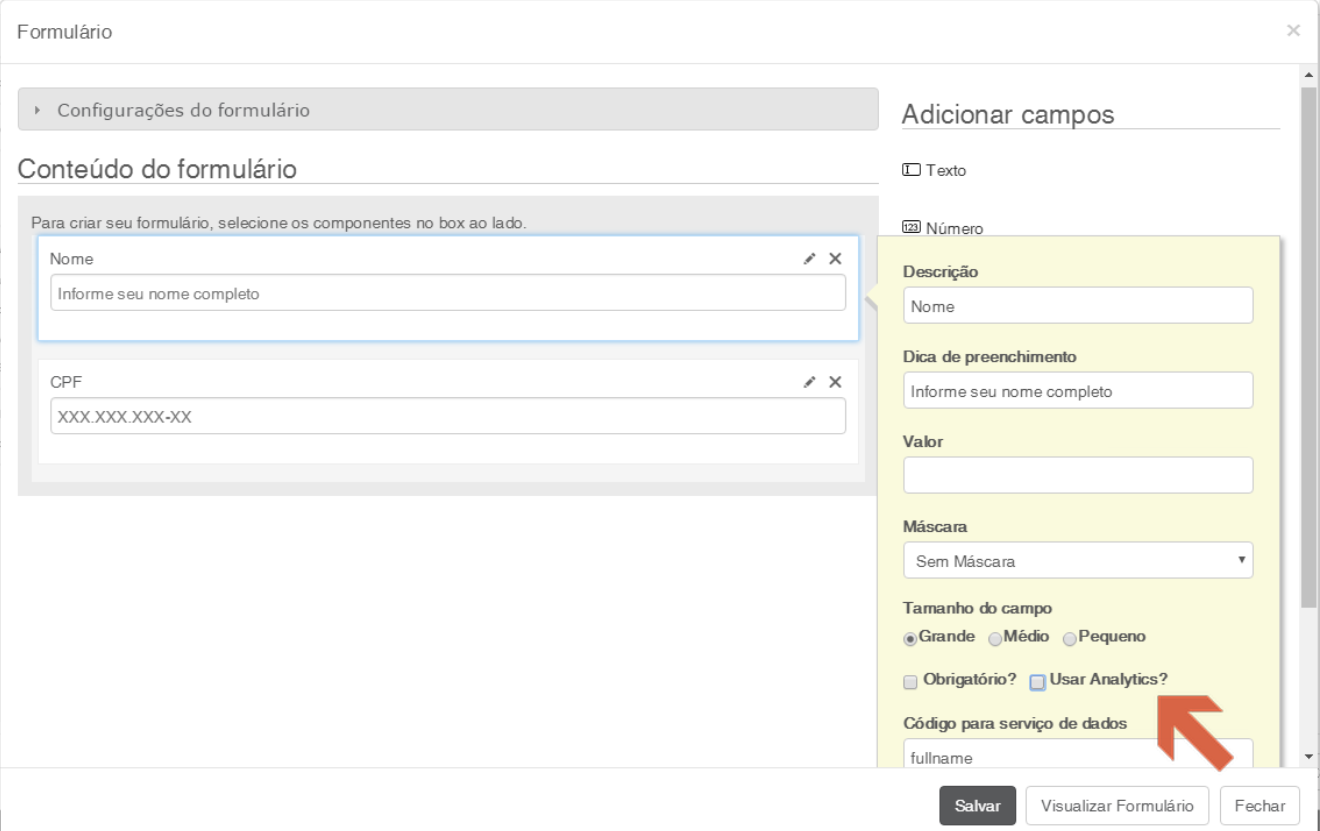
Task: Click the pencil edit icon on CPF field
Action: tap(810, 382)
